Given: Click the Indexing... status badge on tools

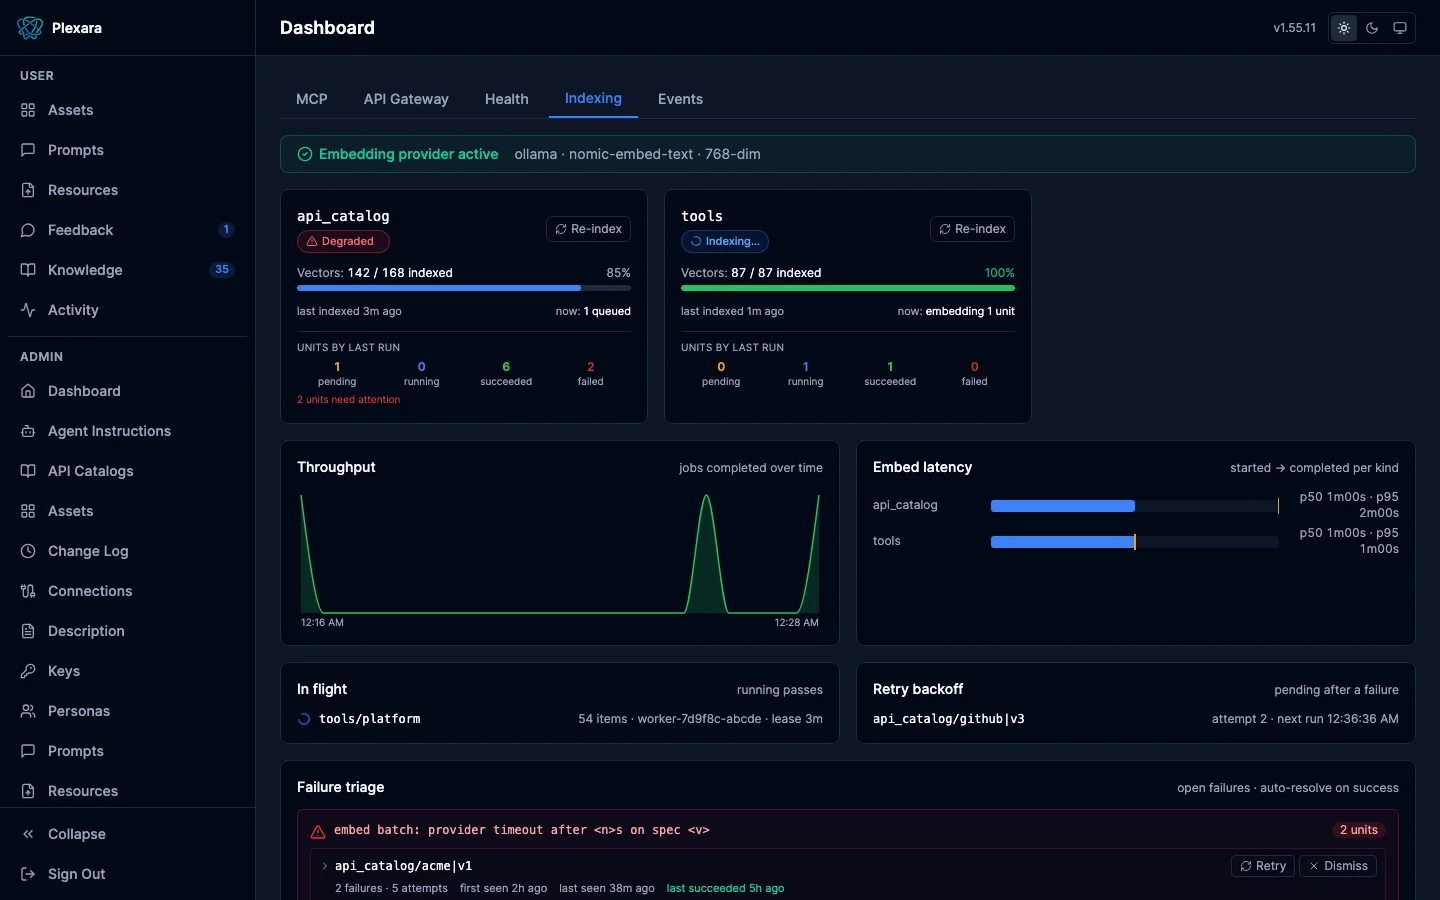Looking at the screenshot, I should pyautogui.click(x=725, y=241).
